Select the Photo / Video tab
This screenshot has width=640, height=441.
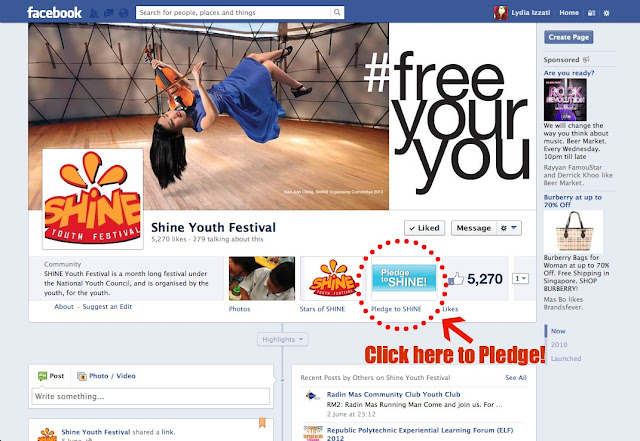click(106, 376)
